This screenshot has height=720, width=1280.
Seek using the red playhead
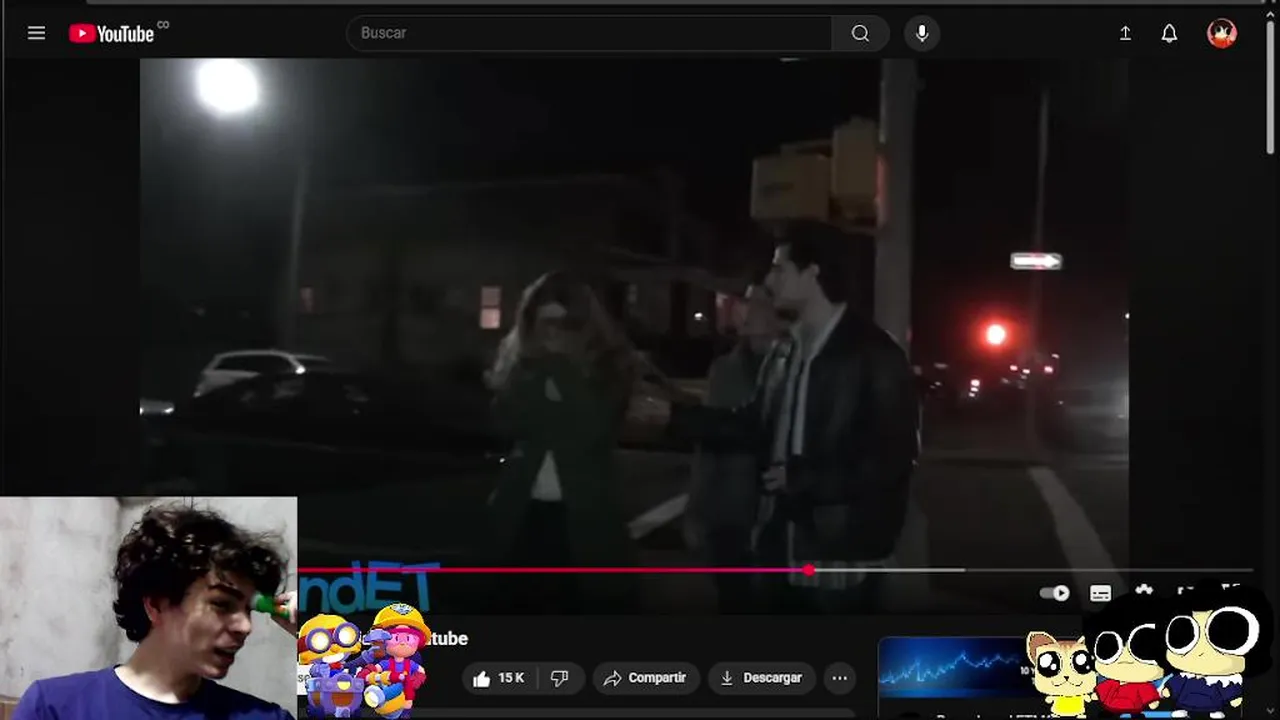(808, 570)
